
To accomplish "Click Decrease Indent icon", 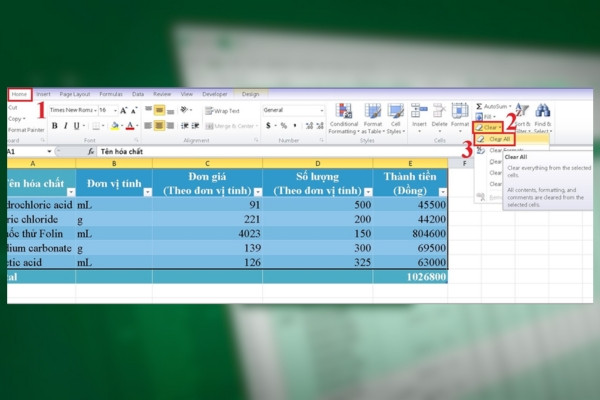I will click(x=184, y=126).
